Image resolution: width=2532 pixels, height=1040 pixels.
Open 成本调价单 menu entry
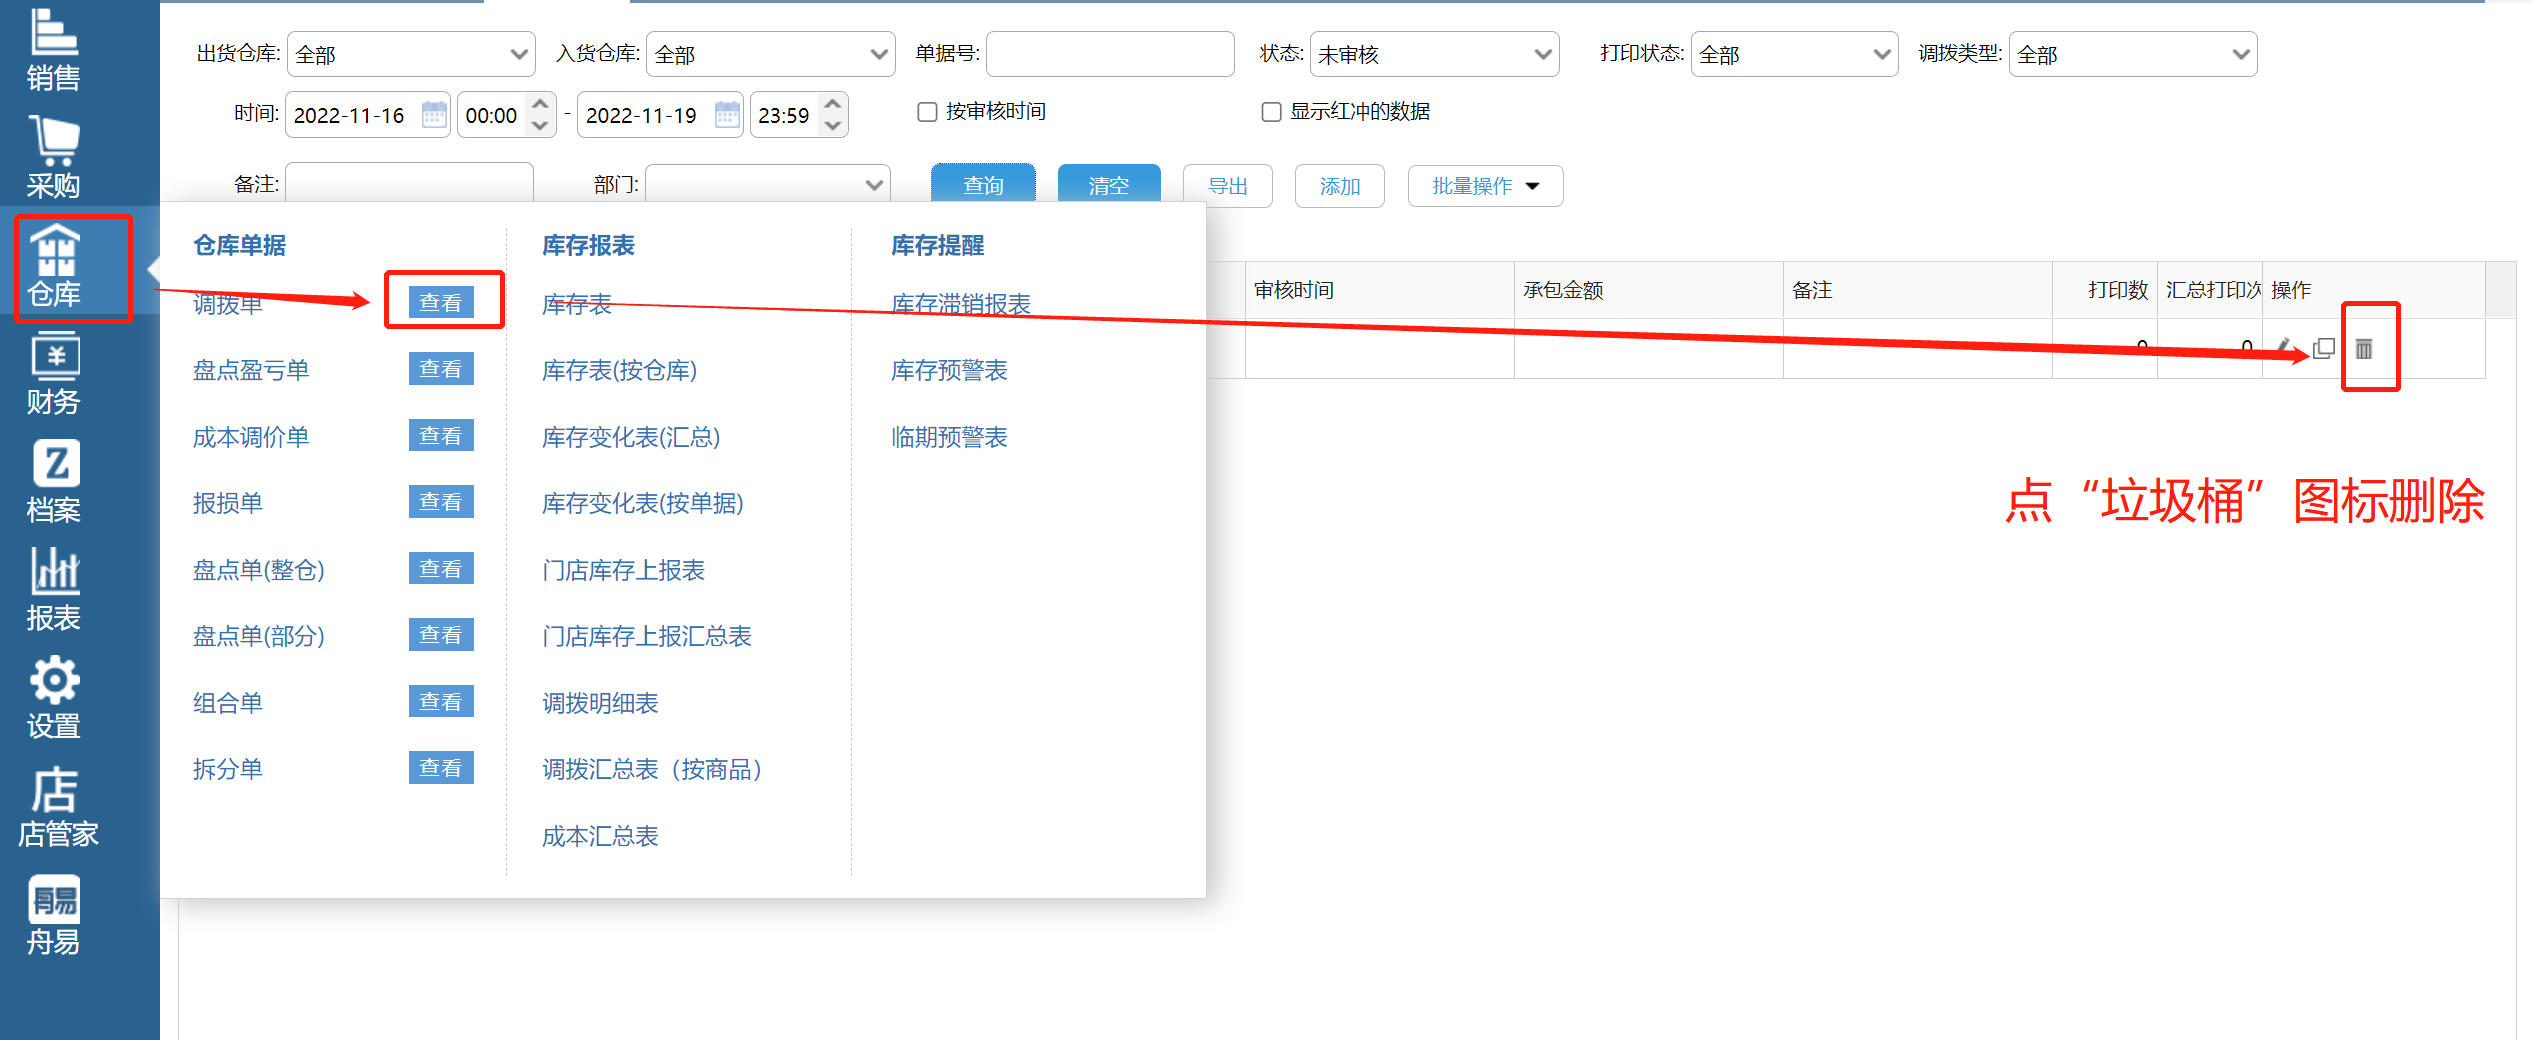click(x=251, y=437)
